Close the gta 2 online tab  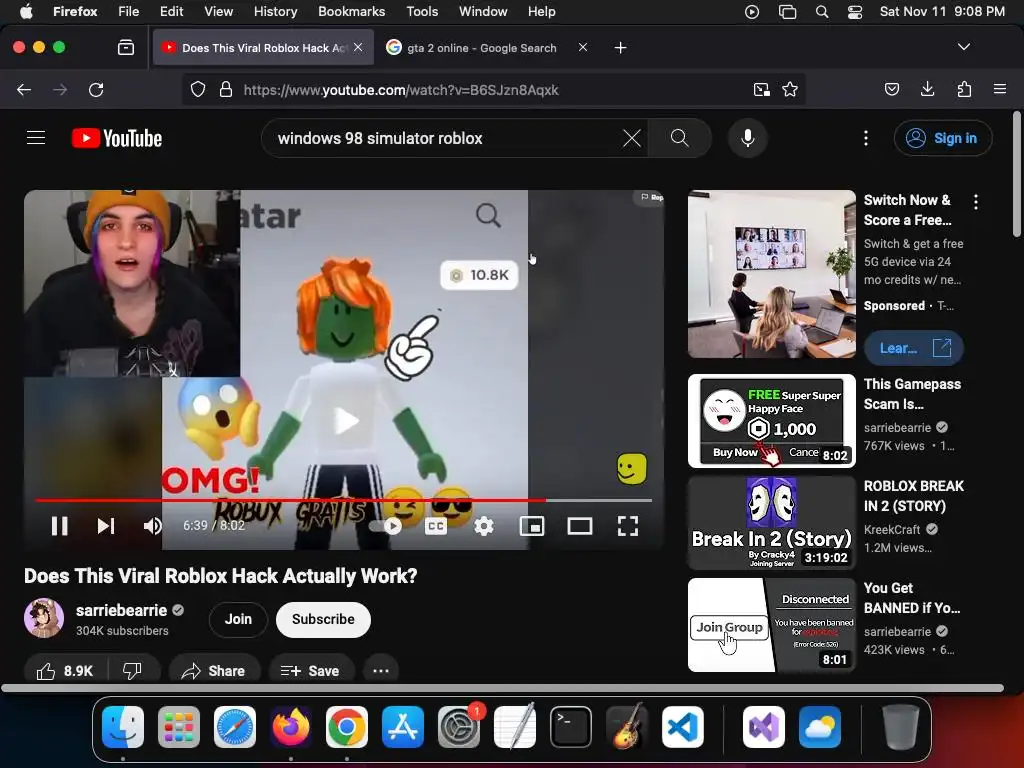click(x=583, y=48)
